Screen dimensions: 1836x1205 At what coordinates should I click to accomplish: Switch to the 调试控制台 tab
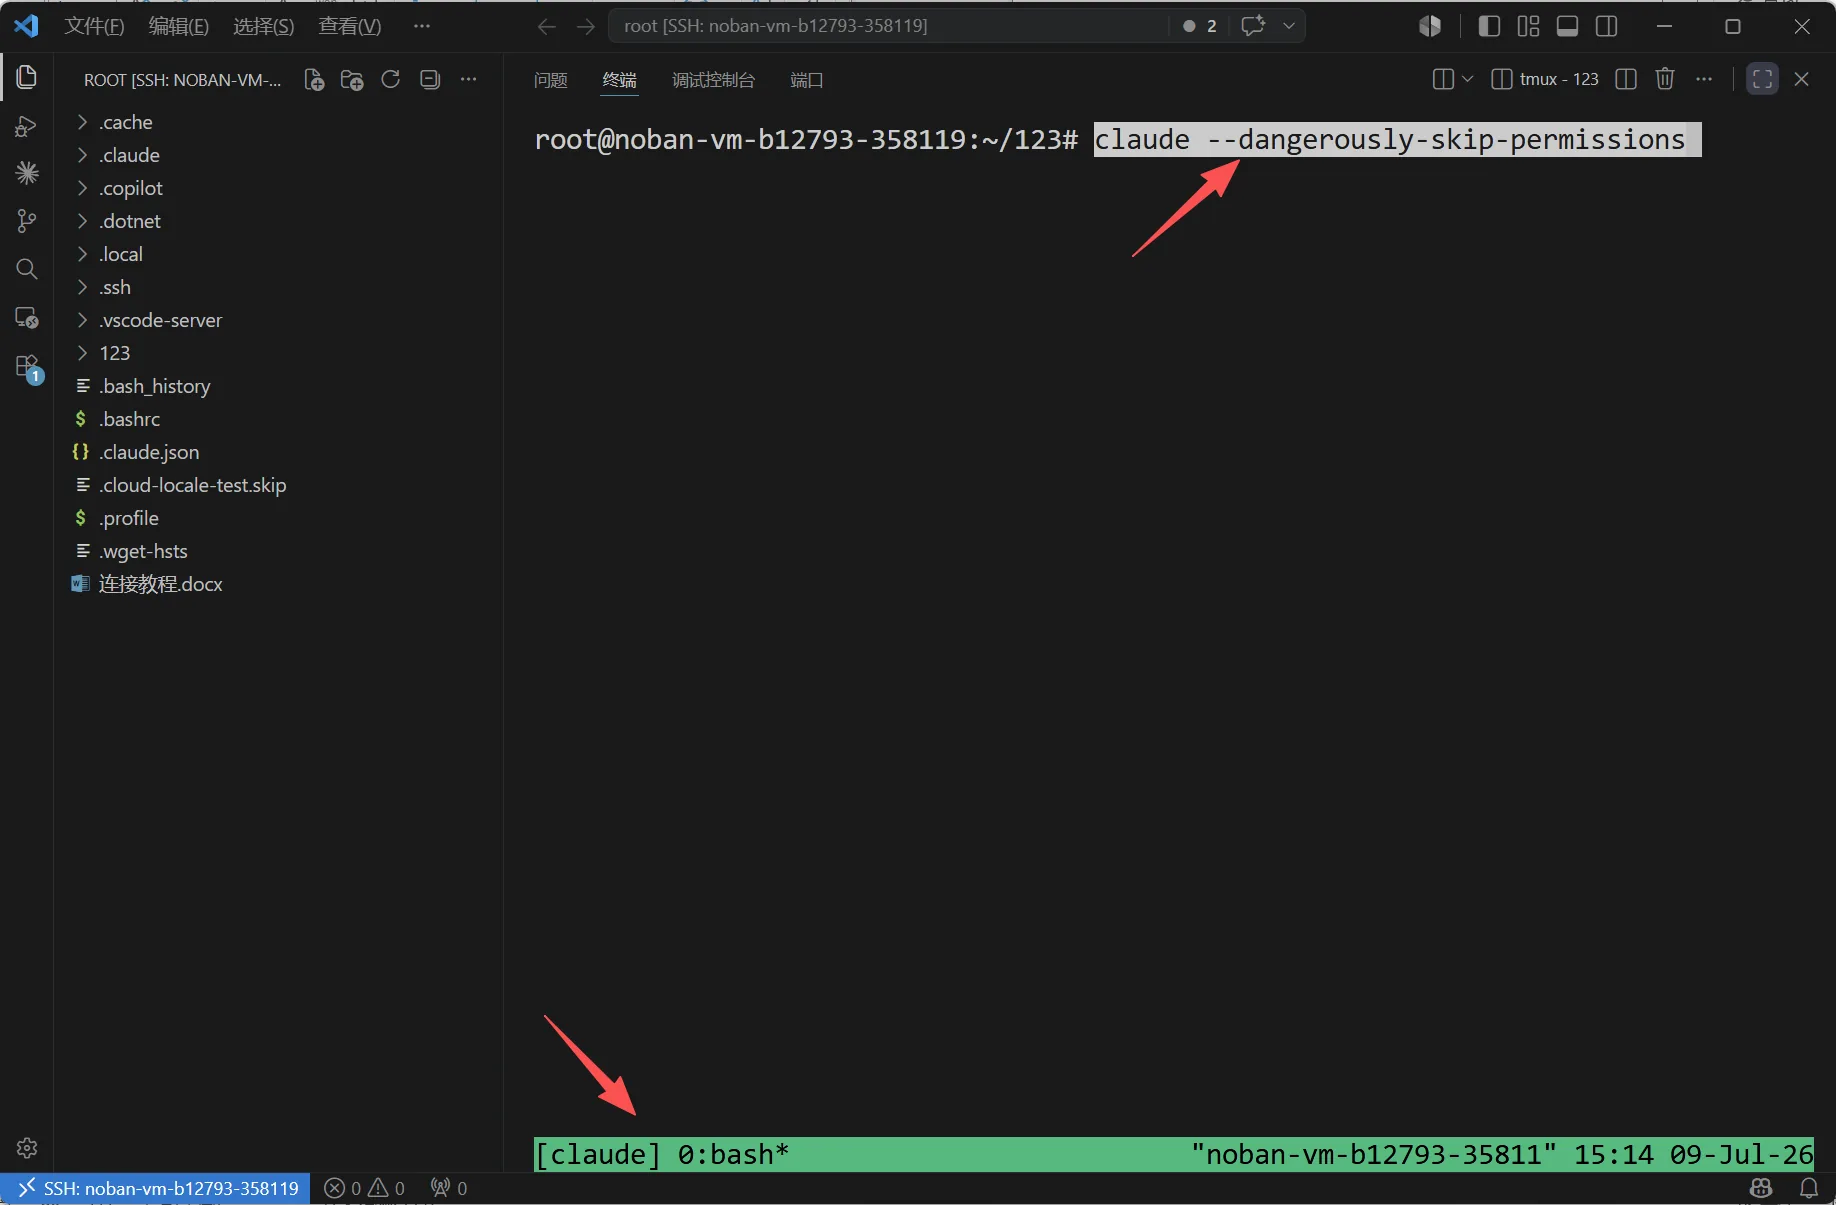coord(713,80)
